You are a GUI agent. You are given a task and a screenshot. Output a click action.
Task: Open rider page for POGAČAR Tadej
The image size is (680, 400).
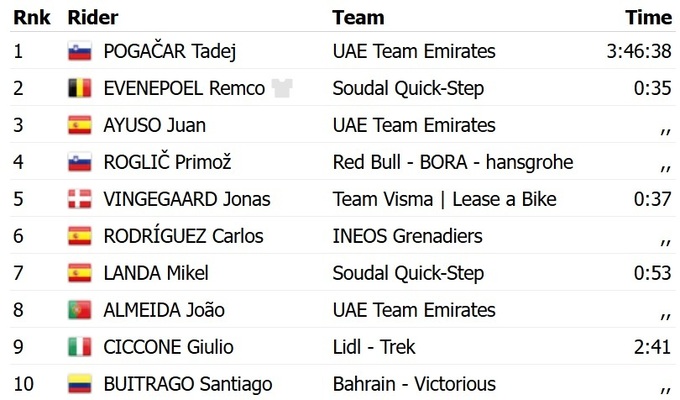point(170,52)
